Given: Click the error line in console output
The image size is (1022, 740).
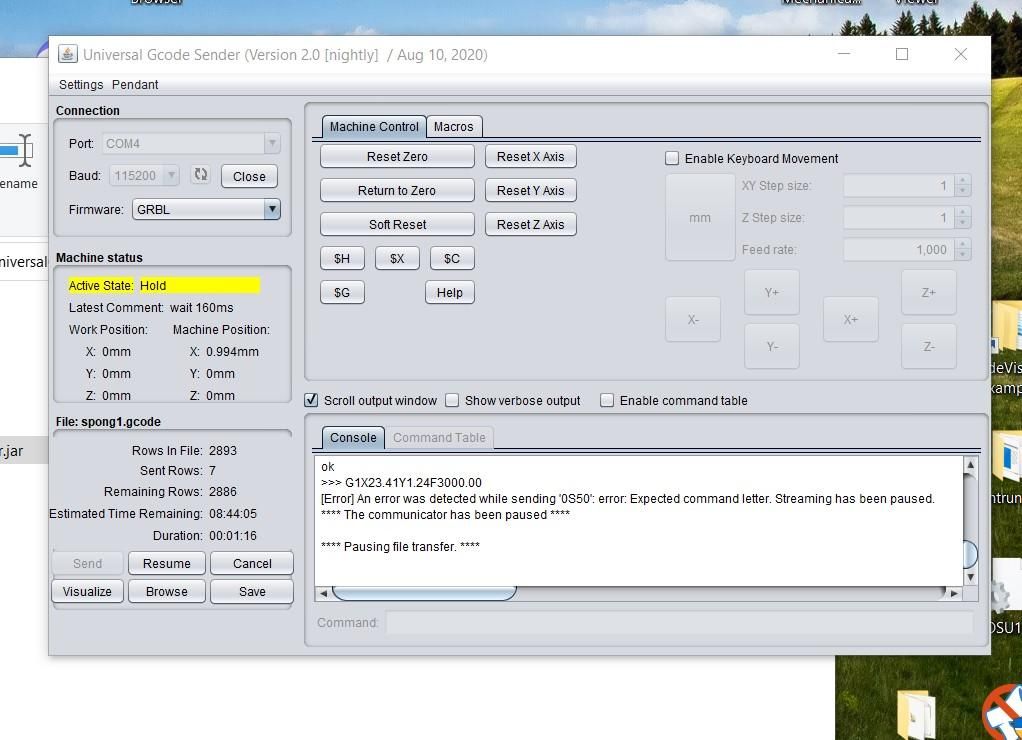Looking at the screenshot, I should tap(628, 499).
